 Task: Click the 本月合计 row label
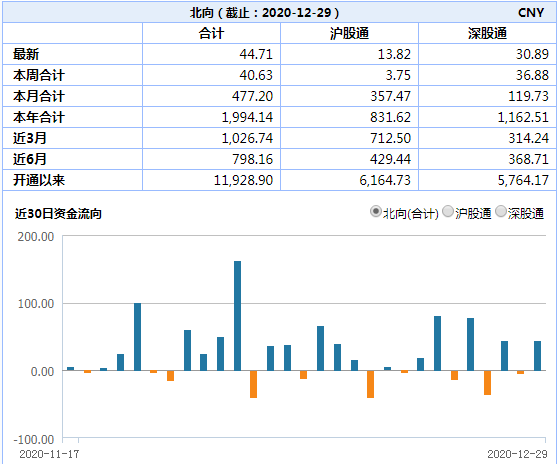pos(39,96)
